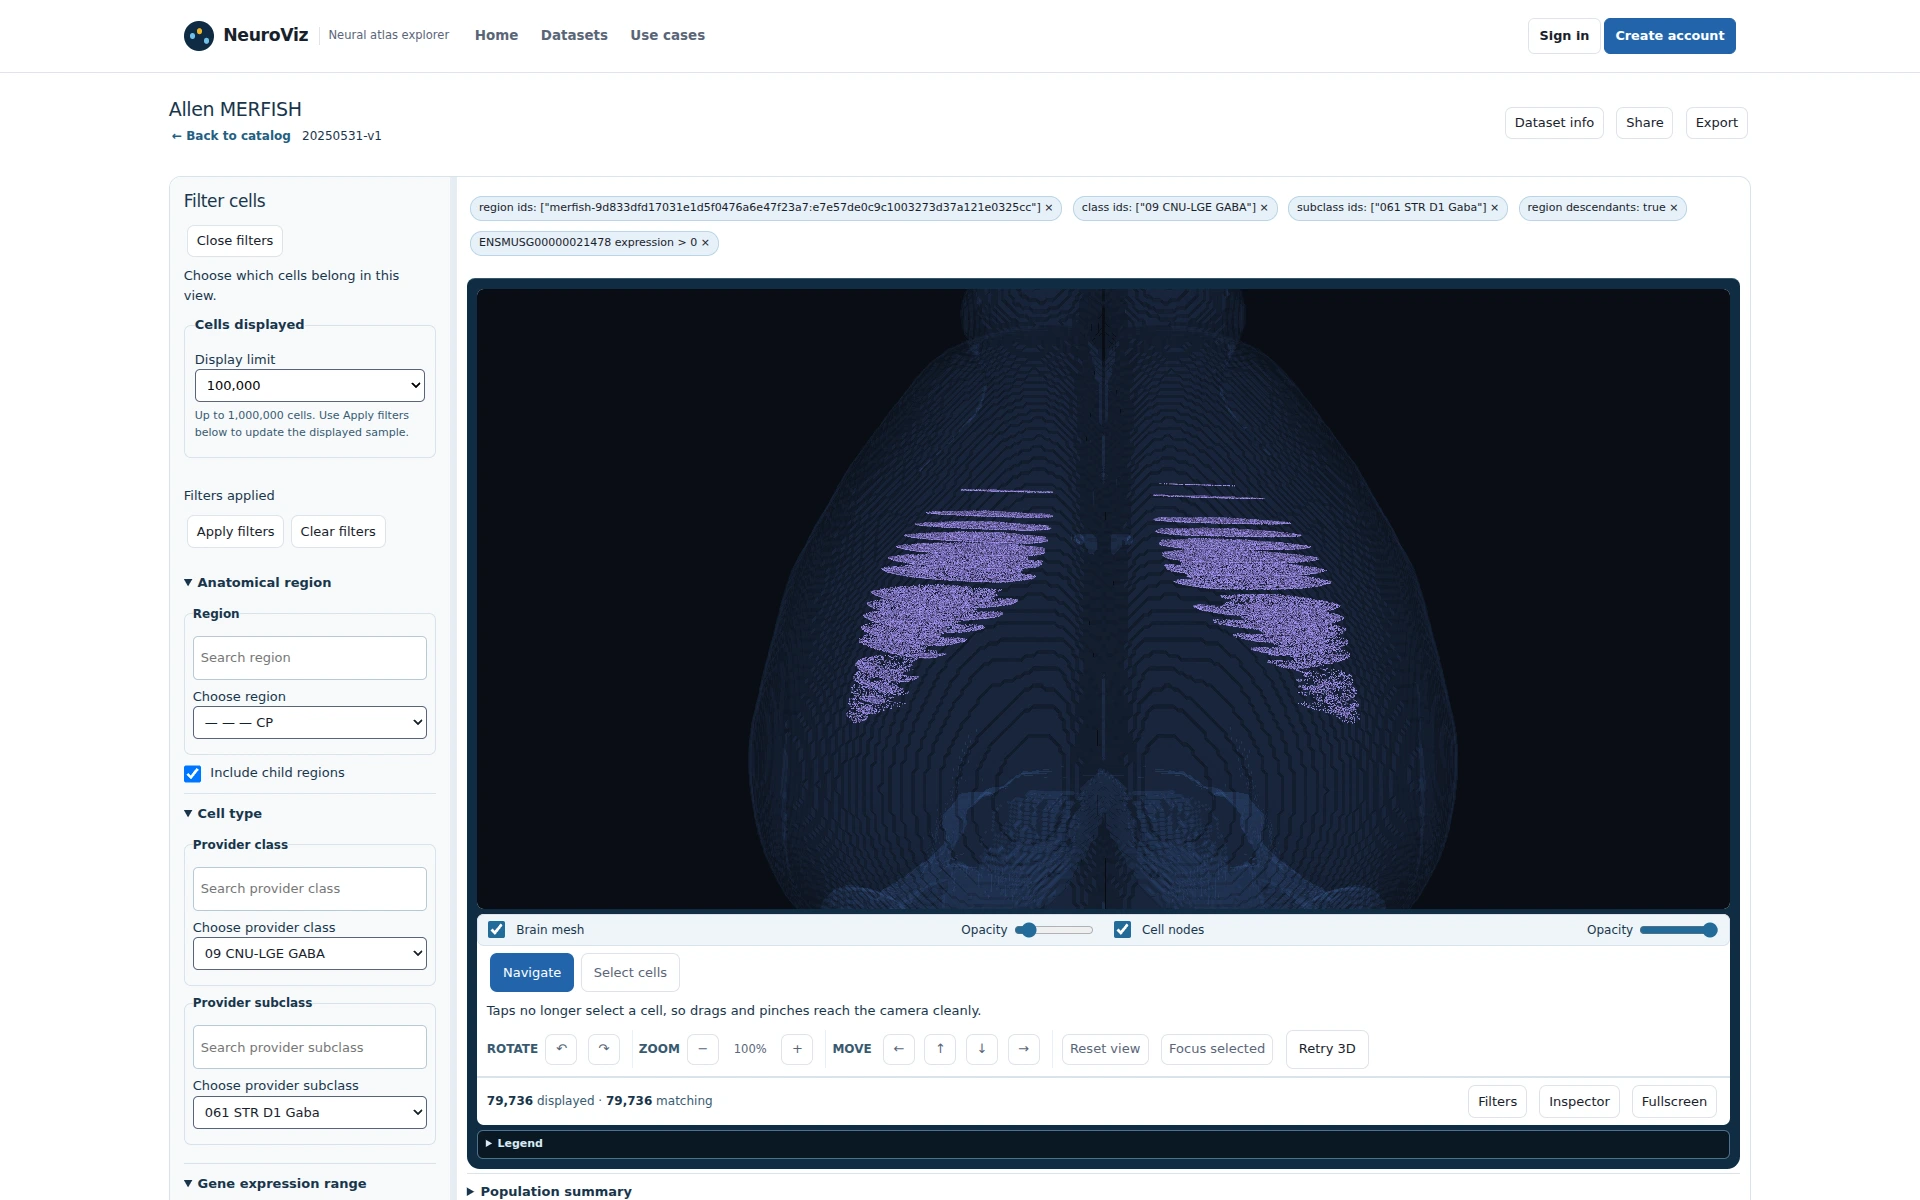This screenshot has width=1920, height=1200.
Task: Open Choose region dropdown
Action: [x=310, y=723]
